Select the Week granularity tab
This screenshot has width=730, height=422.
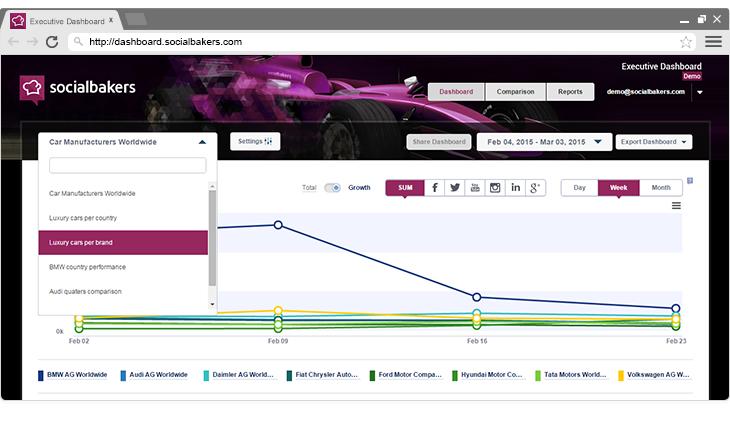click(619, 188)
